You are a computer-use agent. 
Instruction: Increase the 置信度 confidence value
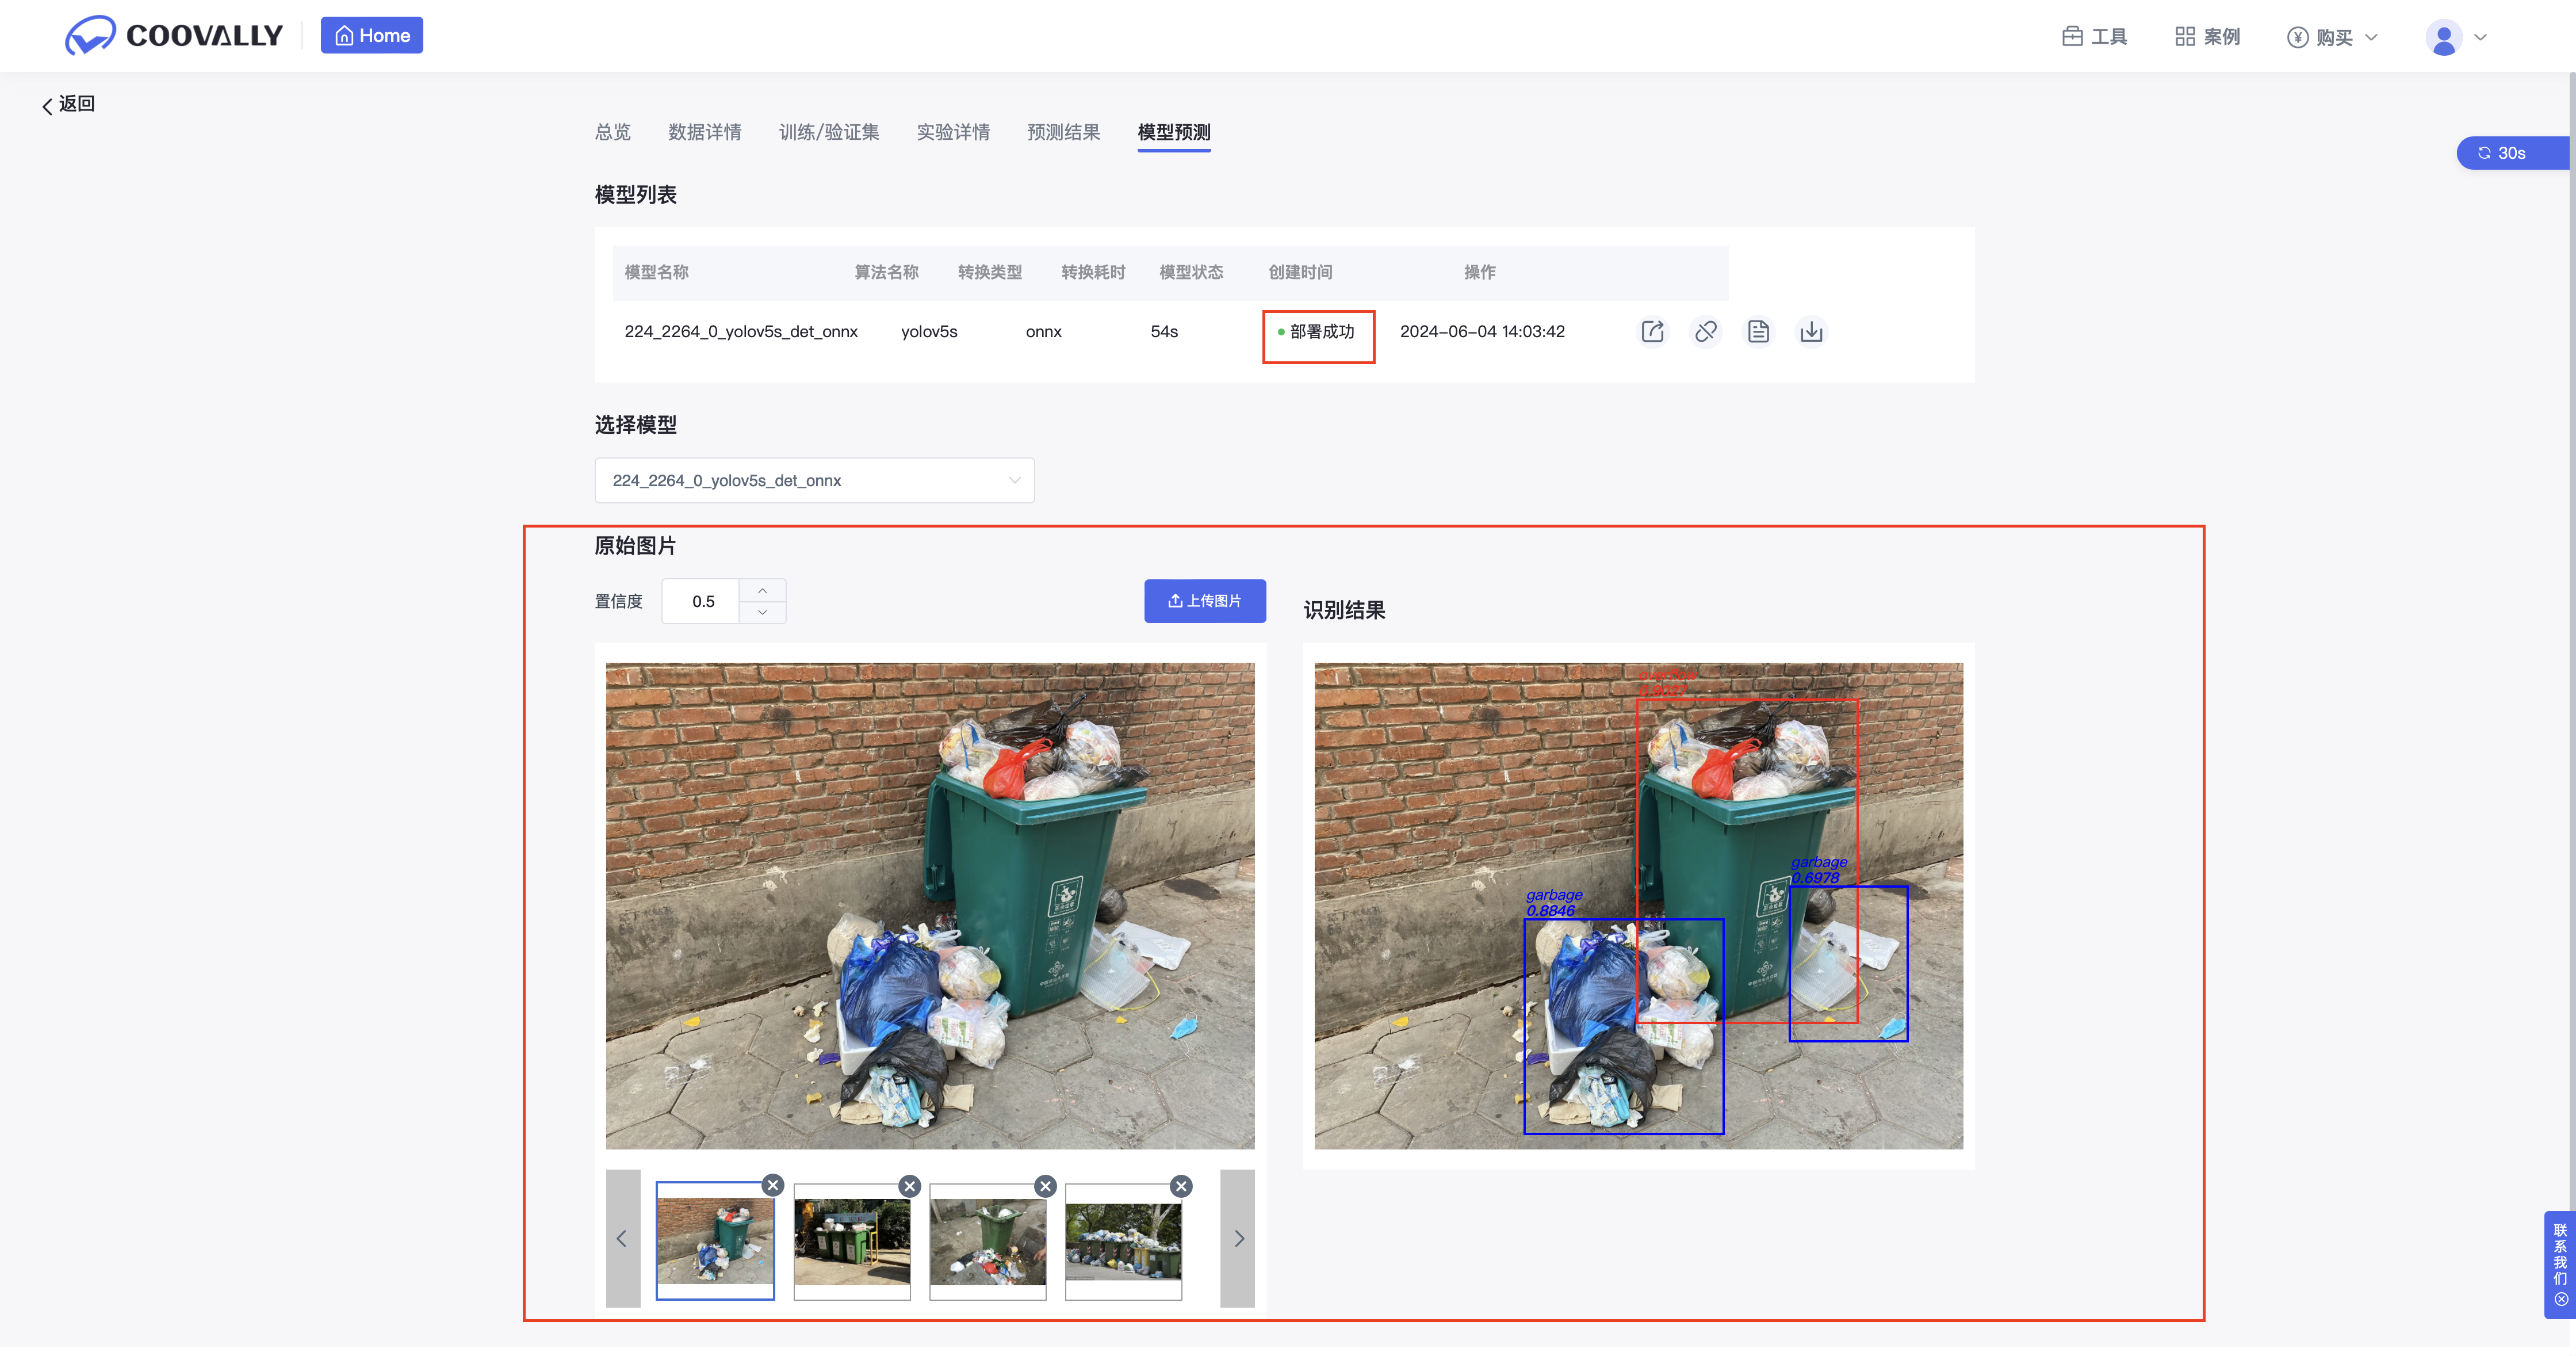762,590
